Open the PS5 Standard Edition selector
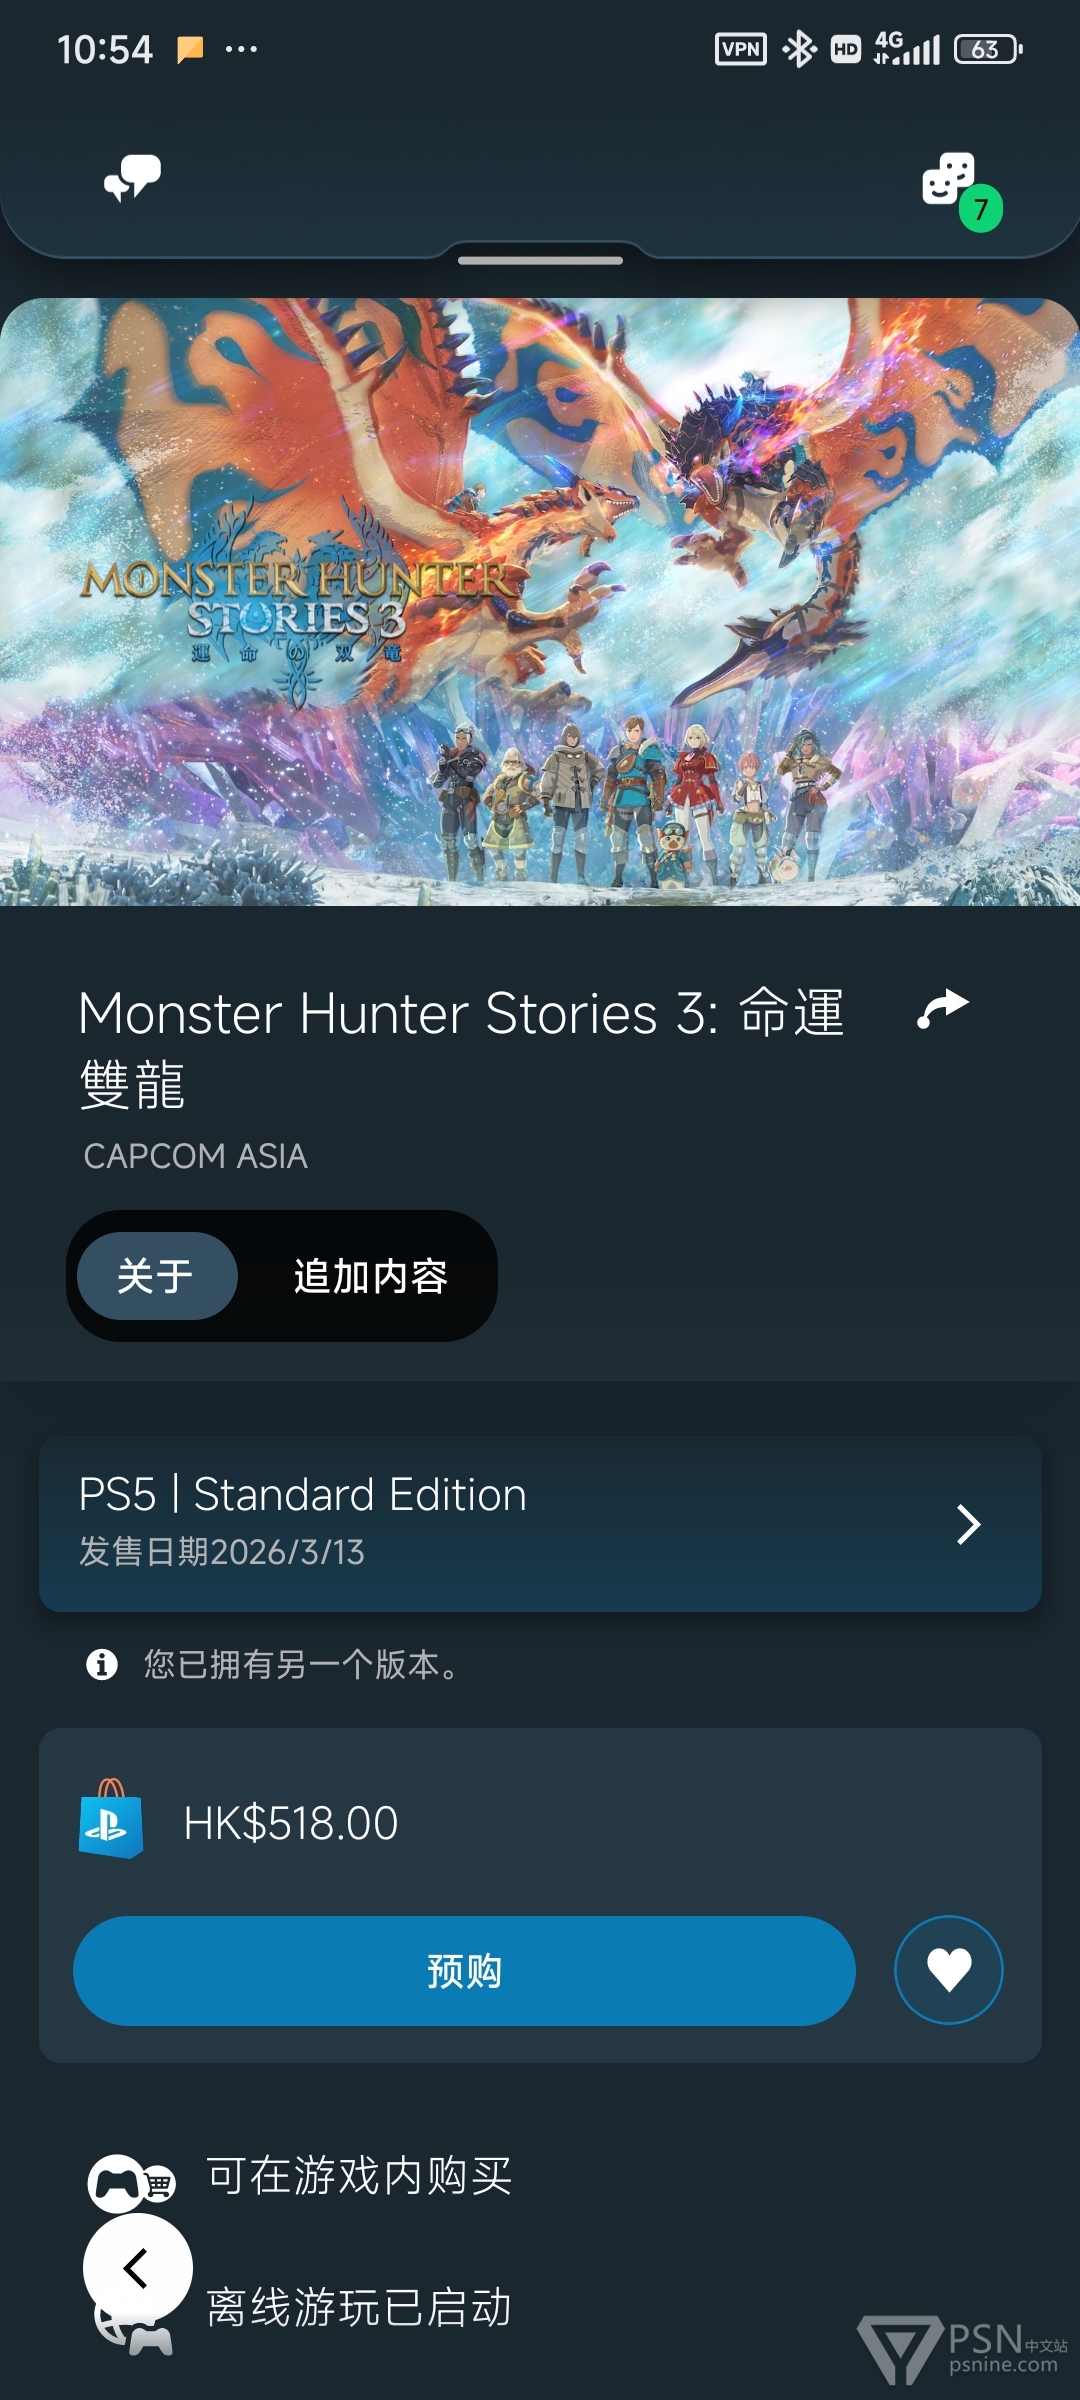This screenshot has width=1080, height=2400. (x=540, y=1523)
